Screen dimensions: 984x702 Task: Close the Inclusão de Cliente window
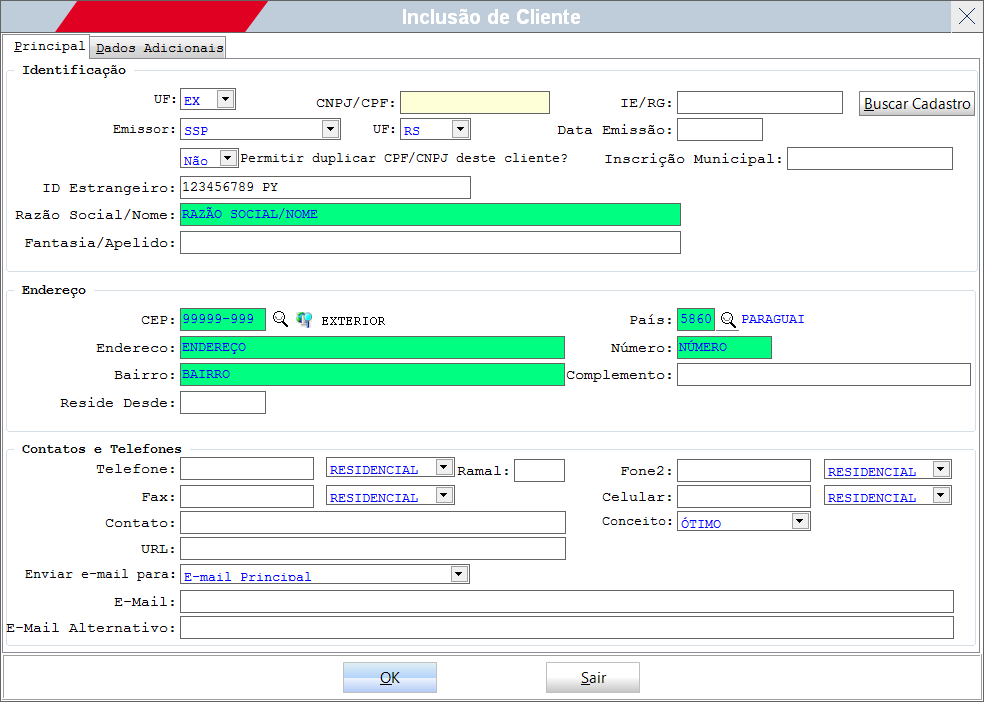967,16
